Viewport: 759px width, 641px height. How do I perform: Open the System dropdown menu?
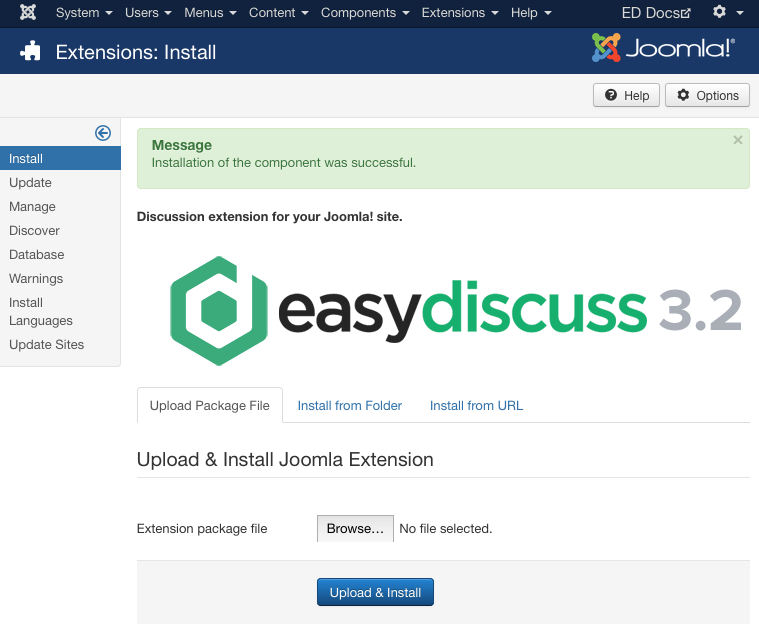coord(84,13)
